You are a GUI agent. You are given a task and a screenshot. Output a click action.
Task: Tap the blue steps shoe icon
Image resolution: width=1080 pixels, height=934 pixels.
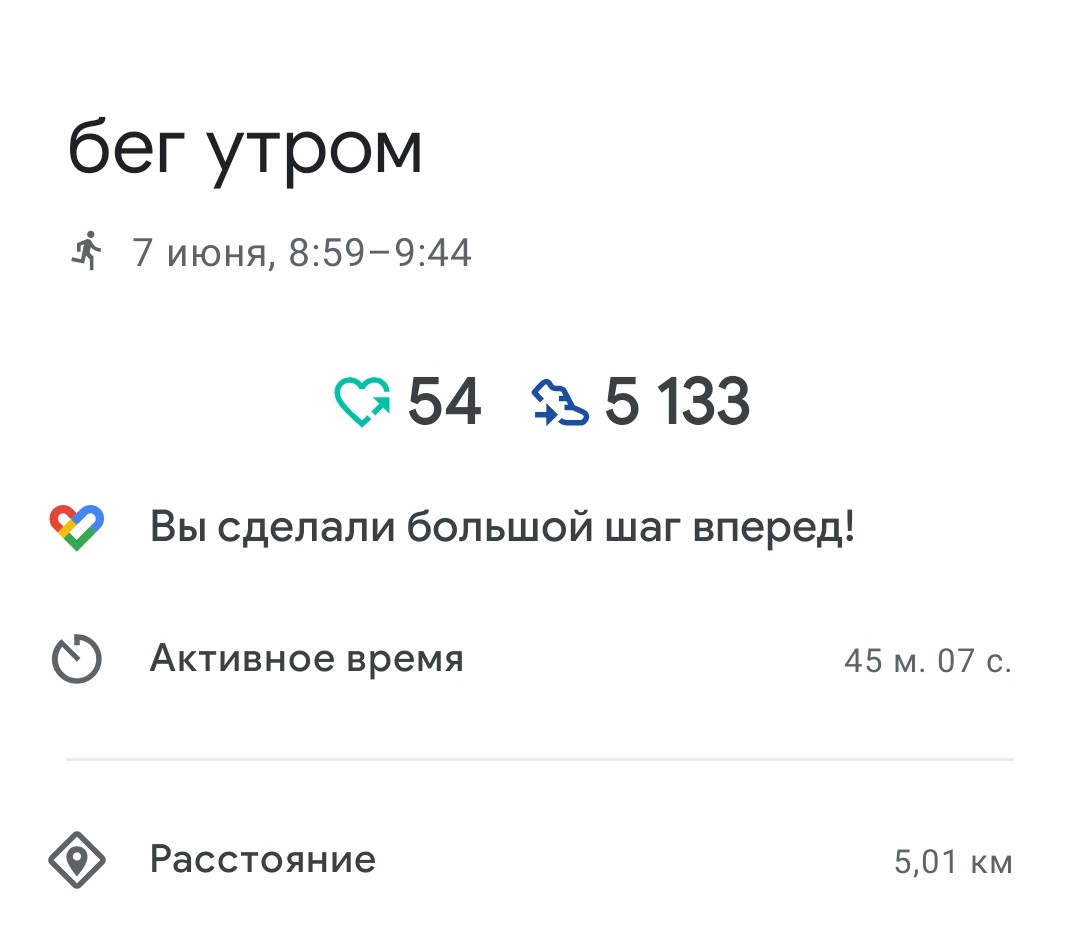(560, 402)
